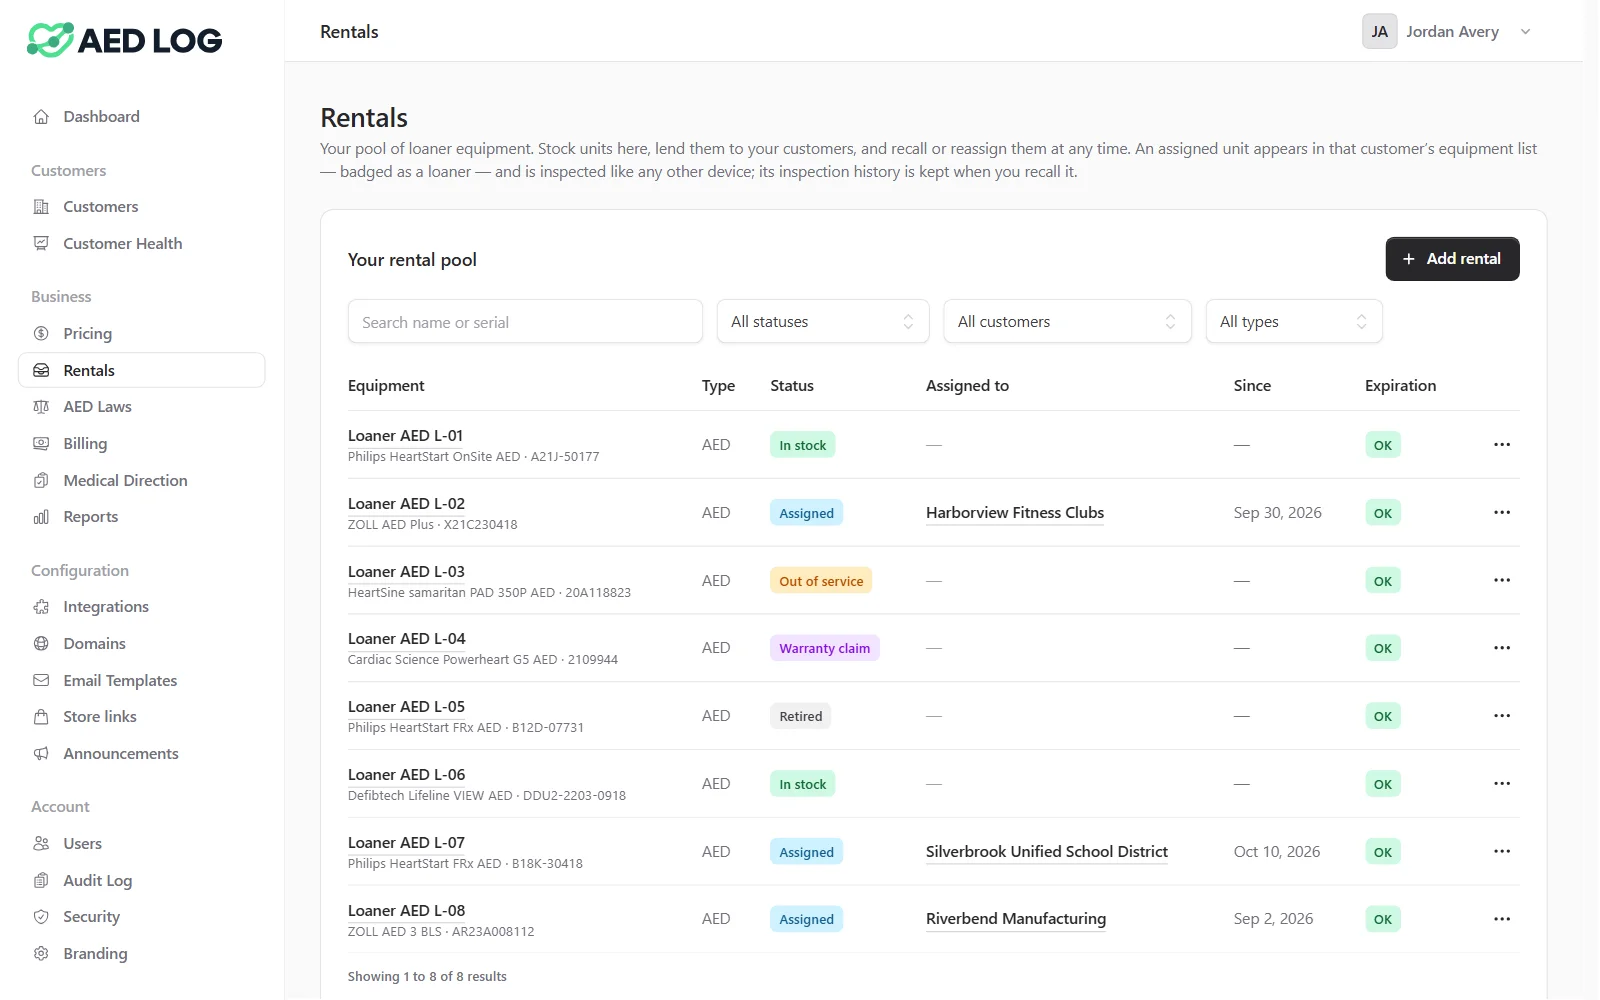Viewport: 1600px width, 1000px height.
Task: Open the Loaner AED L-01 equipment link
Action: tap(405, 436)
